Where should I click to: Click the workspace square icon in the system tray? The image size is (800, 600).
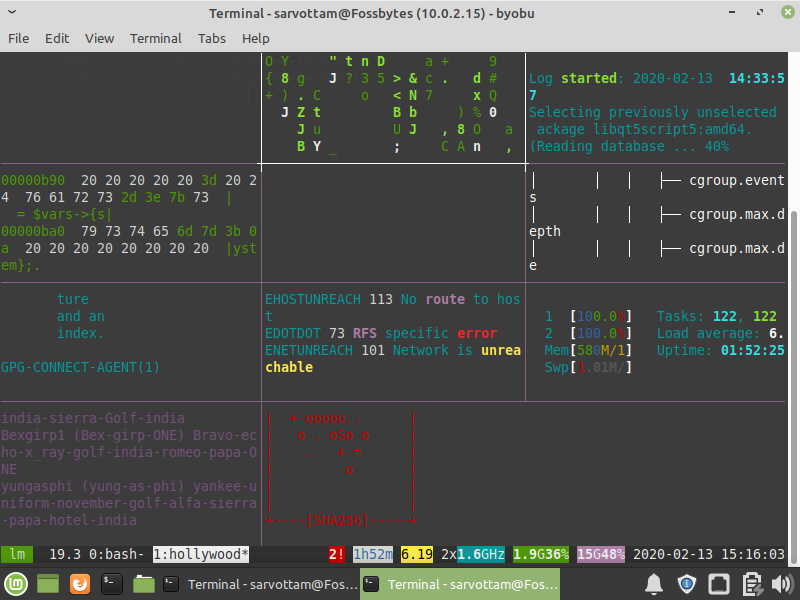tap(719, 584)
